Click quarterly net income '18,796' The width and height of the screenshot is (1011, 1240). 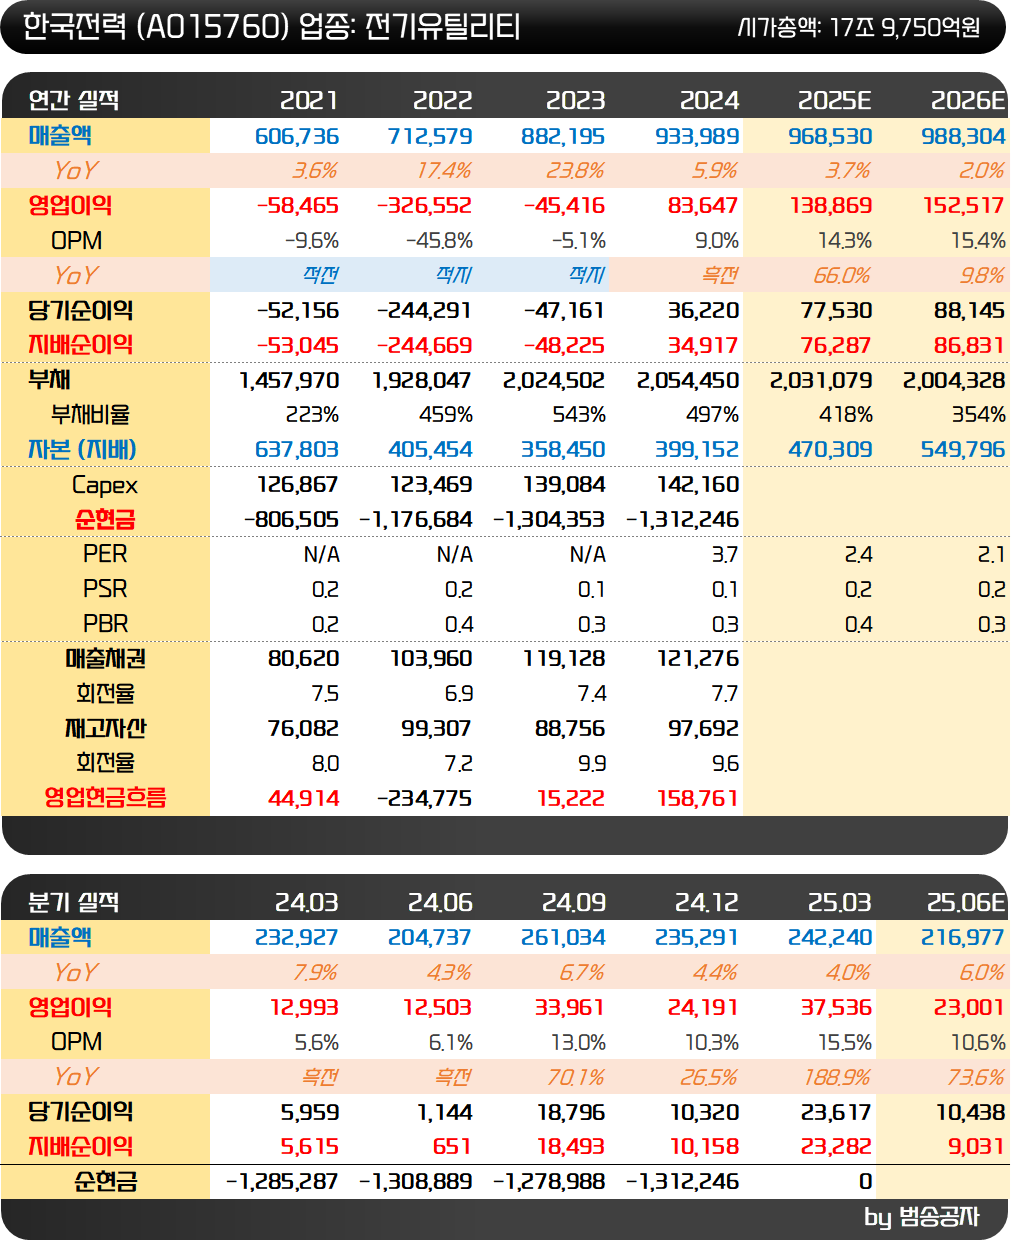point(571,1113)
